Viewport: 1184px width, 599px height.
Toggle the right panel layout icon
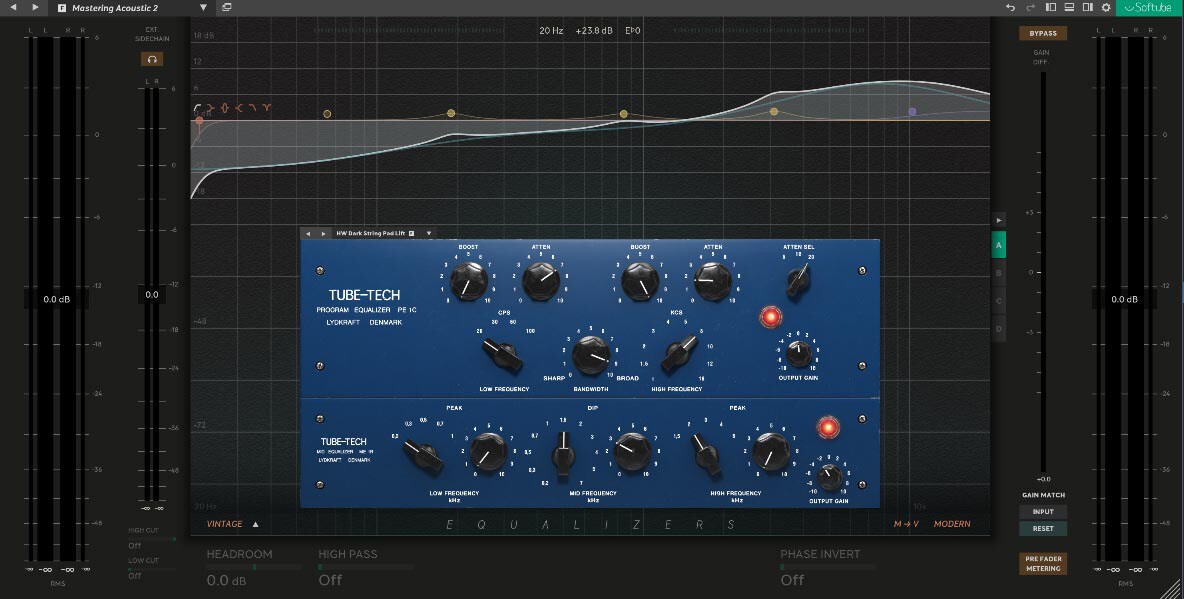pos(1087,8)
